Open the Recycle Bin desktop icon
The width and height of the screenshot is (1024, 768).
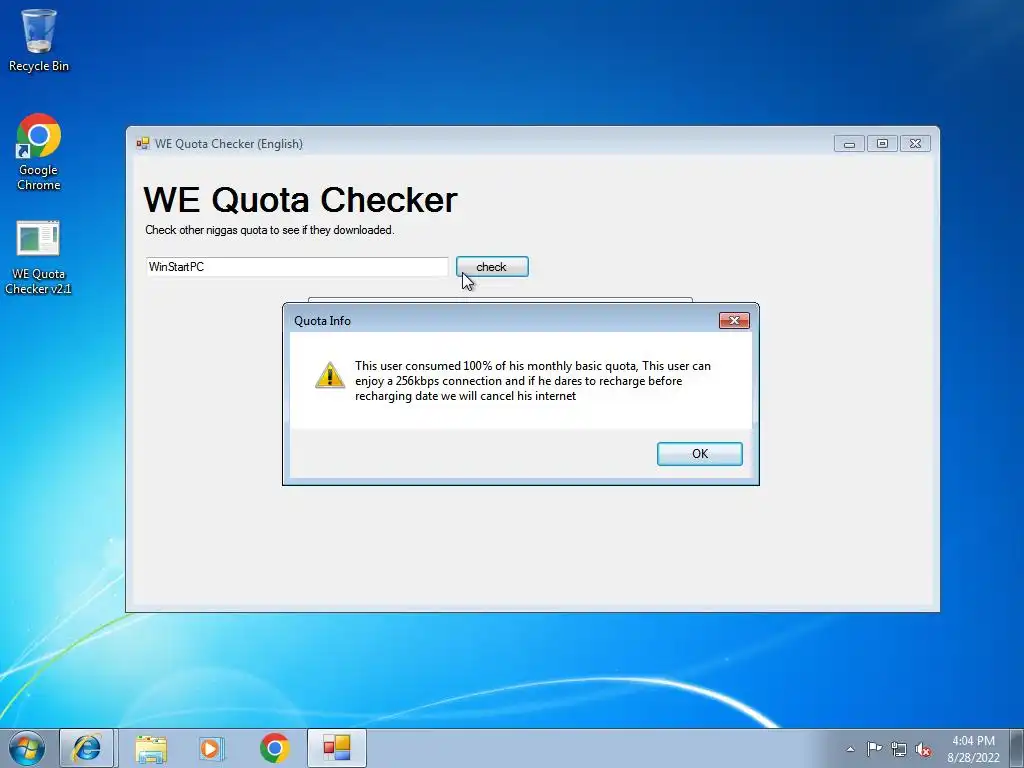point(39,40)
